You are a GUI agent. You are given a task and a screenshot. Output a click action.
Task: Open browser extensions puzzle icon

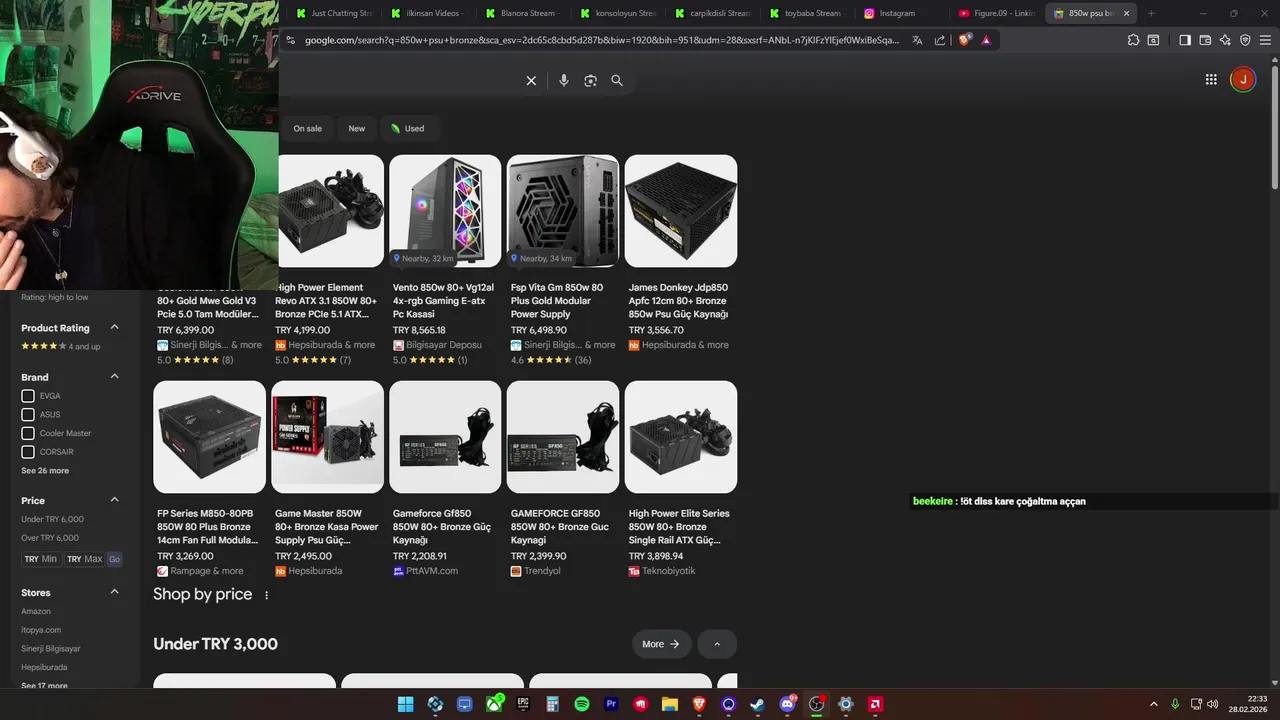1133,40
